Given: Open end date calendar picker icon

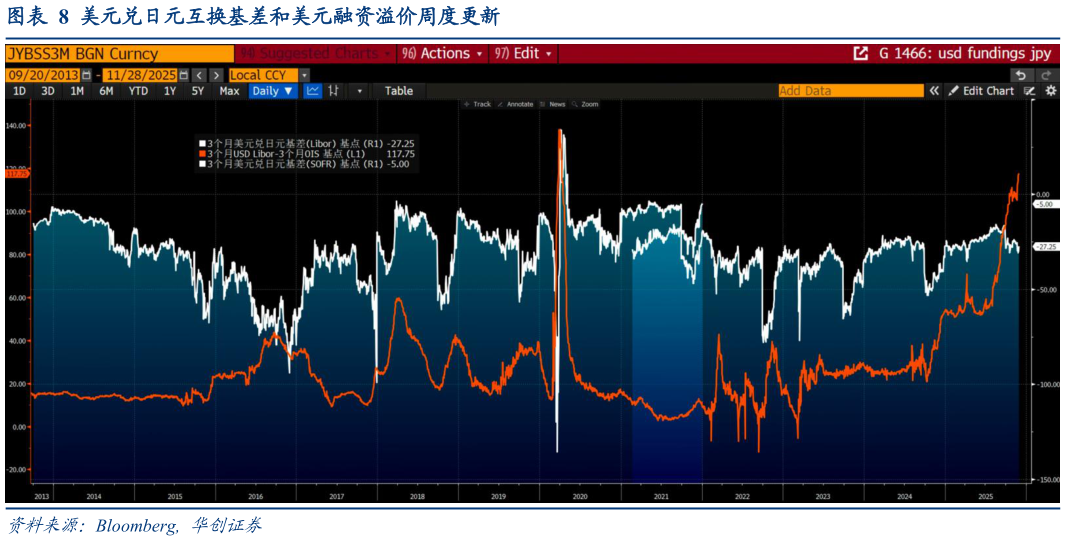Looking at the screenshot, I should coord(183,75).
